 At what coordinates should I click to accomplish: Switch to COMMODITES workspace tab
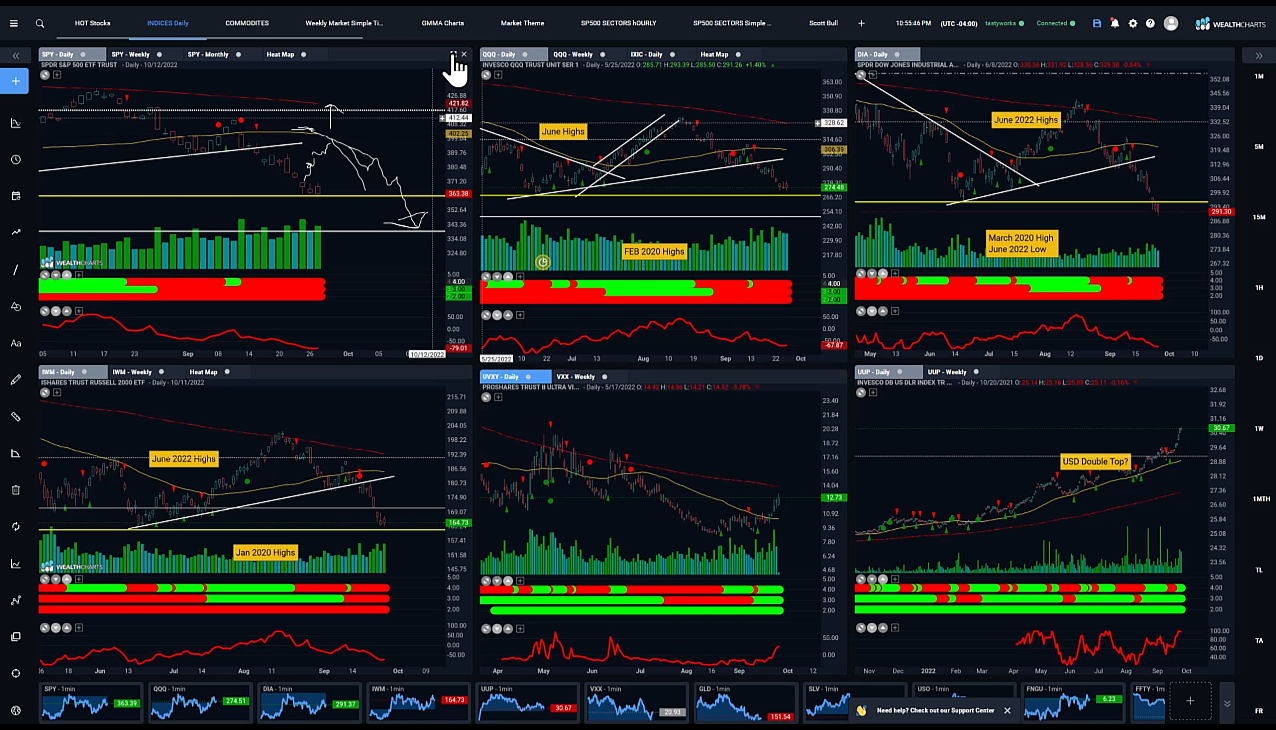(246, 23)
